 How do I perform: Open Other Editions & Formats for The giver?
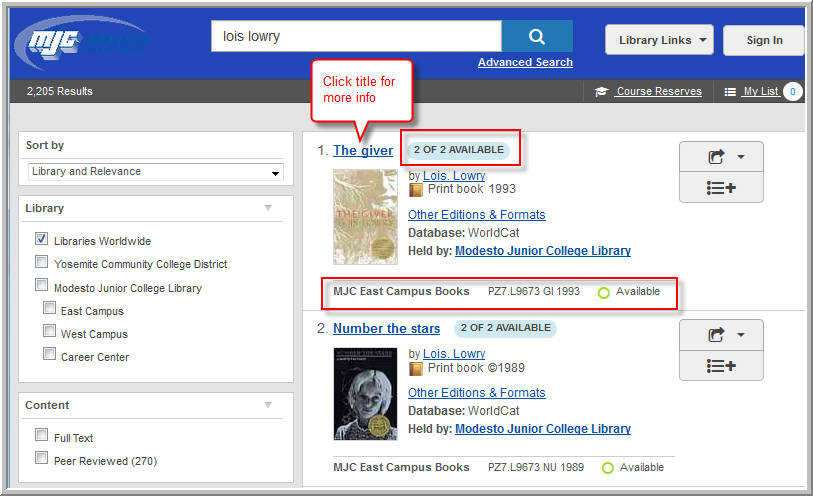[x=476, y=215]
